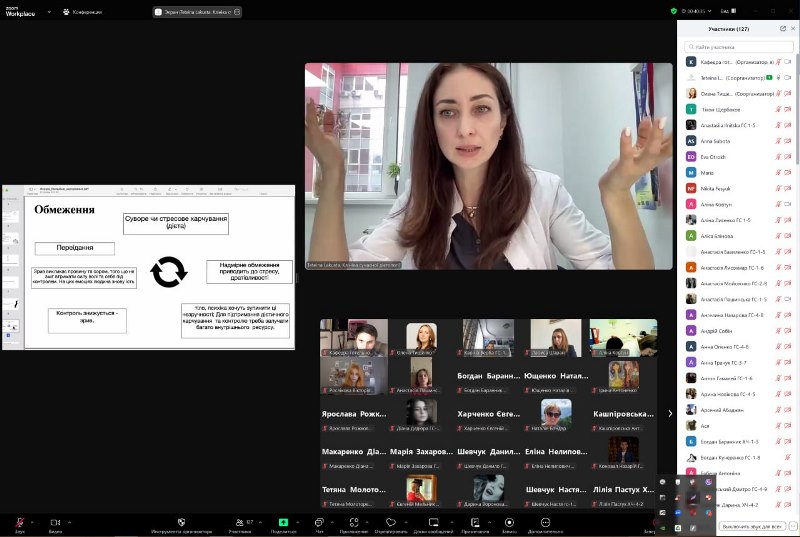Expand options arrow next to Участники
Viewport: 800px width, 537px height.
(260, 522)
